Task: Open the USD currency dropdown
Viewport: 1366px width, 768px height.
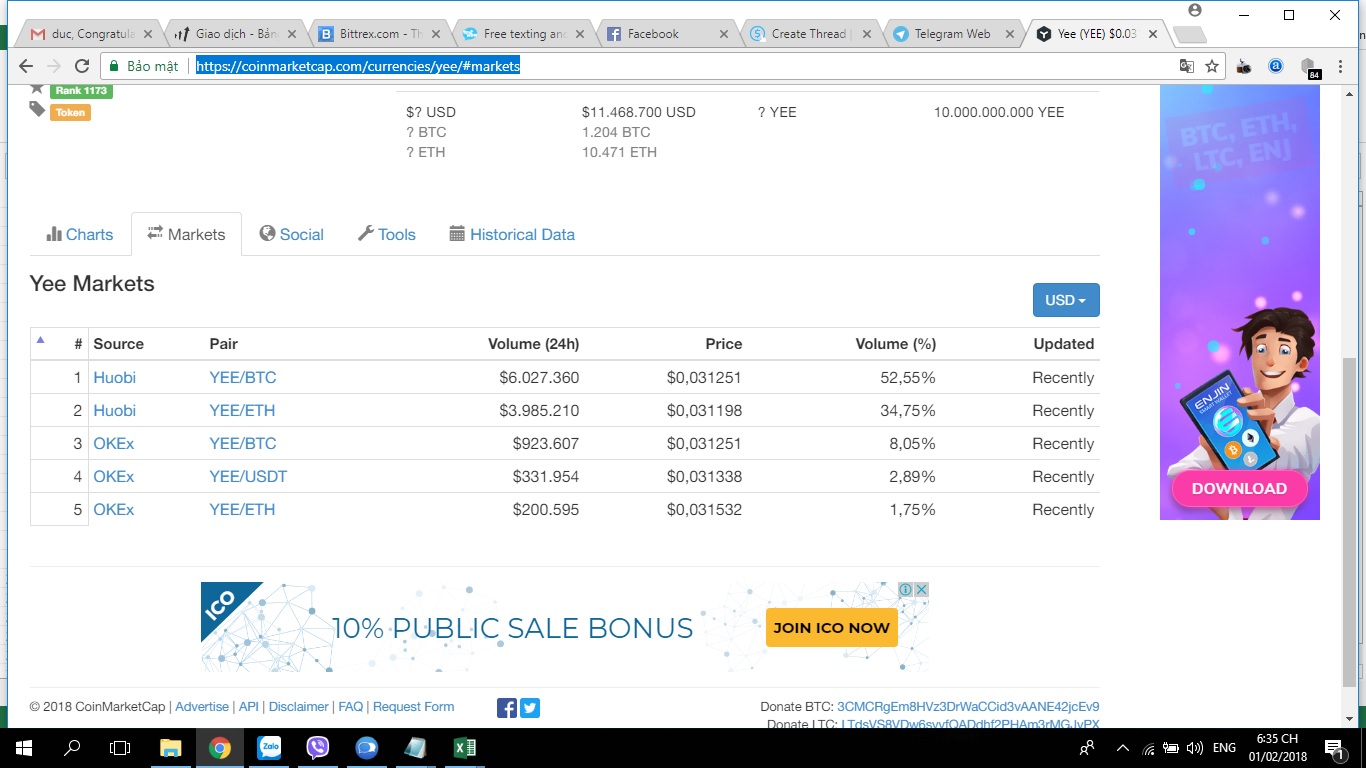Action: pyautogui.click(x=1066, y=300)
